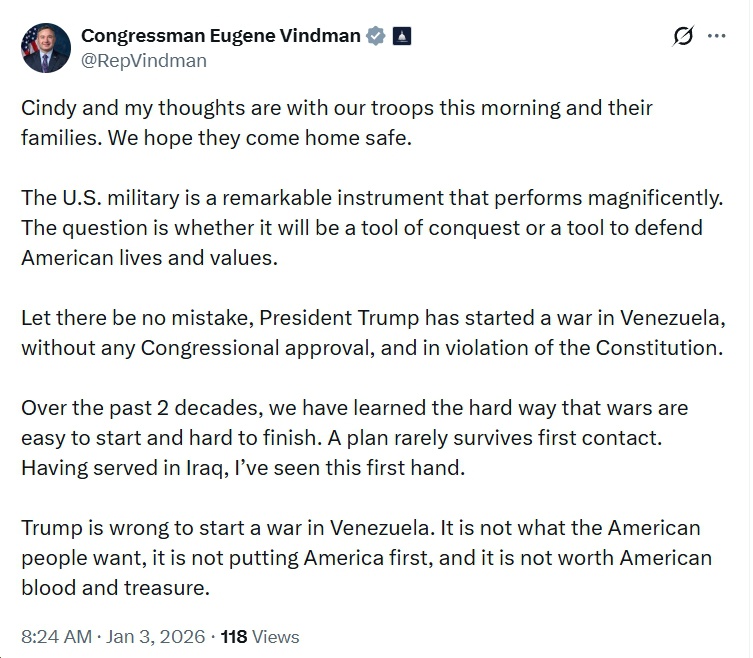The height and width of the screenshot is (658, 753).
Task: Open Grok via the slashed-circle icon
Action: tap(683, 36)
